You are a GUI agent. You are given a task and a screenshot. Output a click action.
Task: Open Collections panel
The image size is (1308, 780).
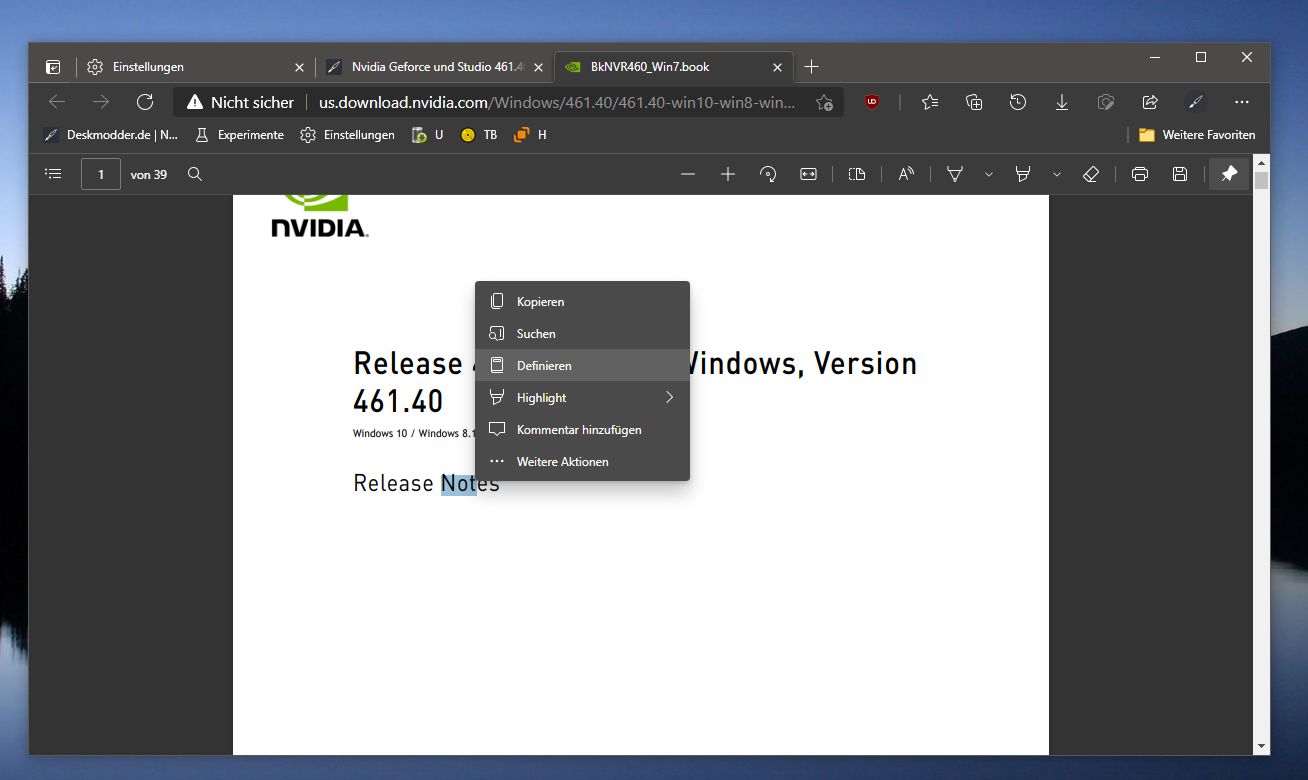pos(974,102)
